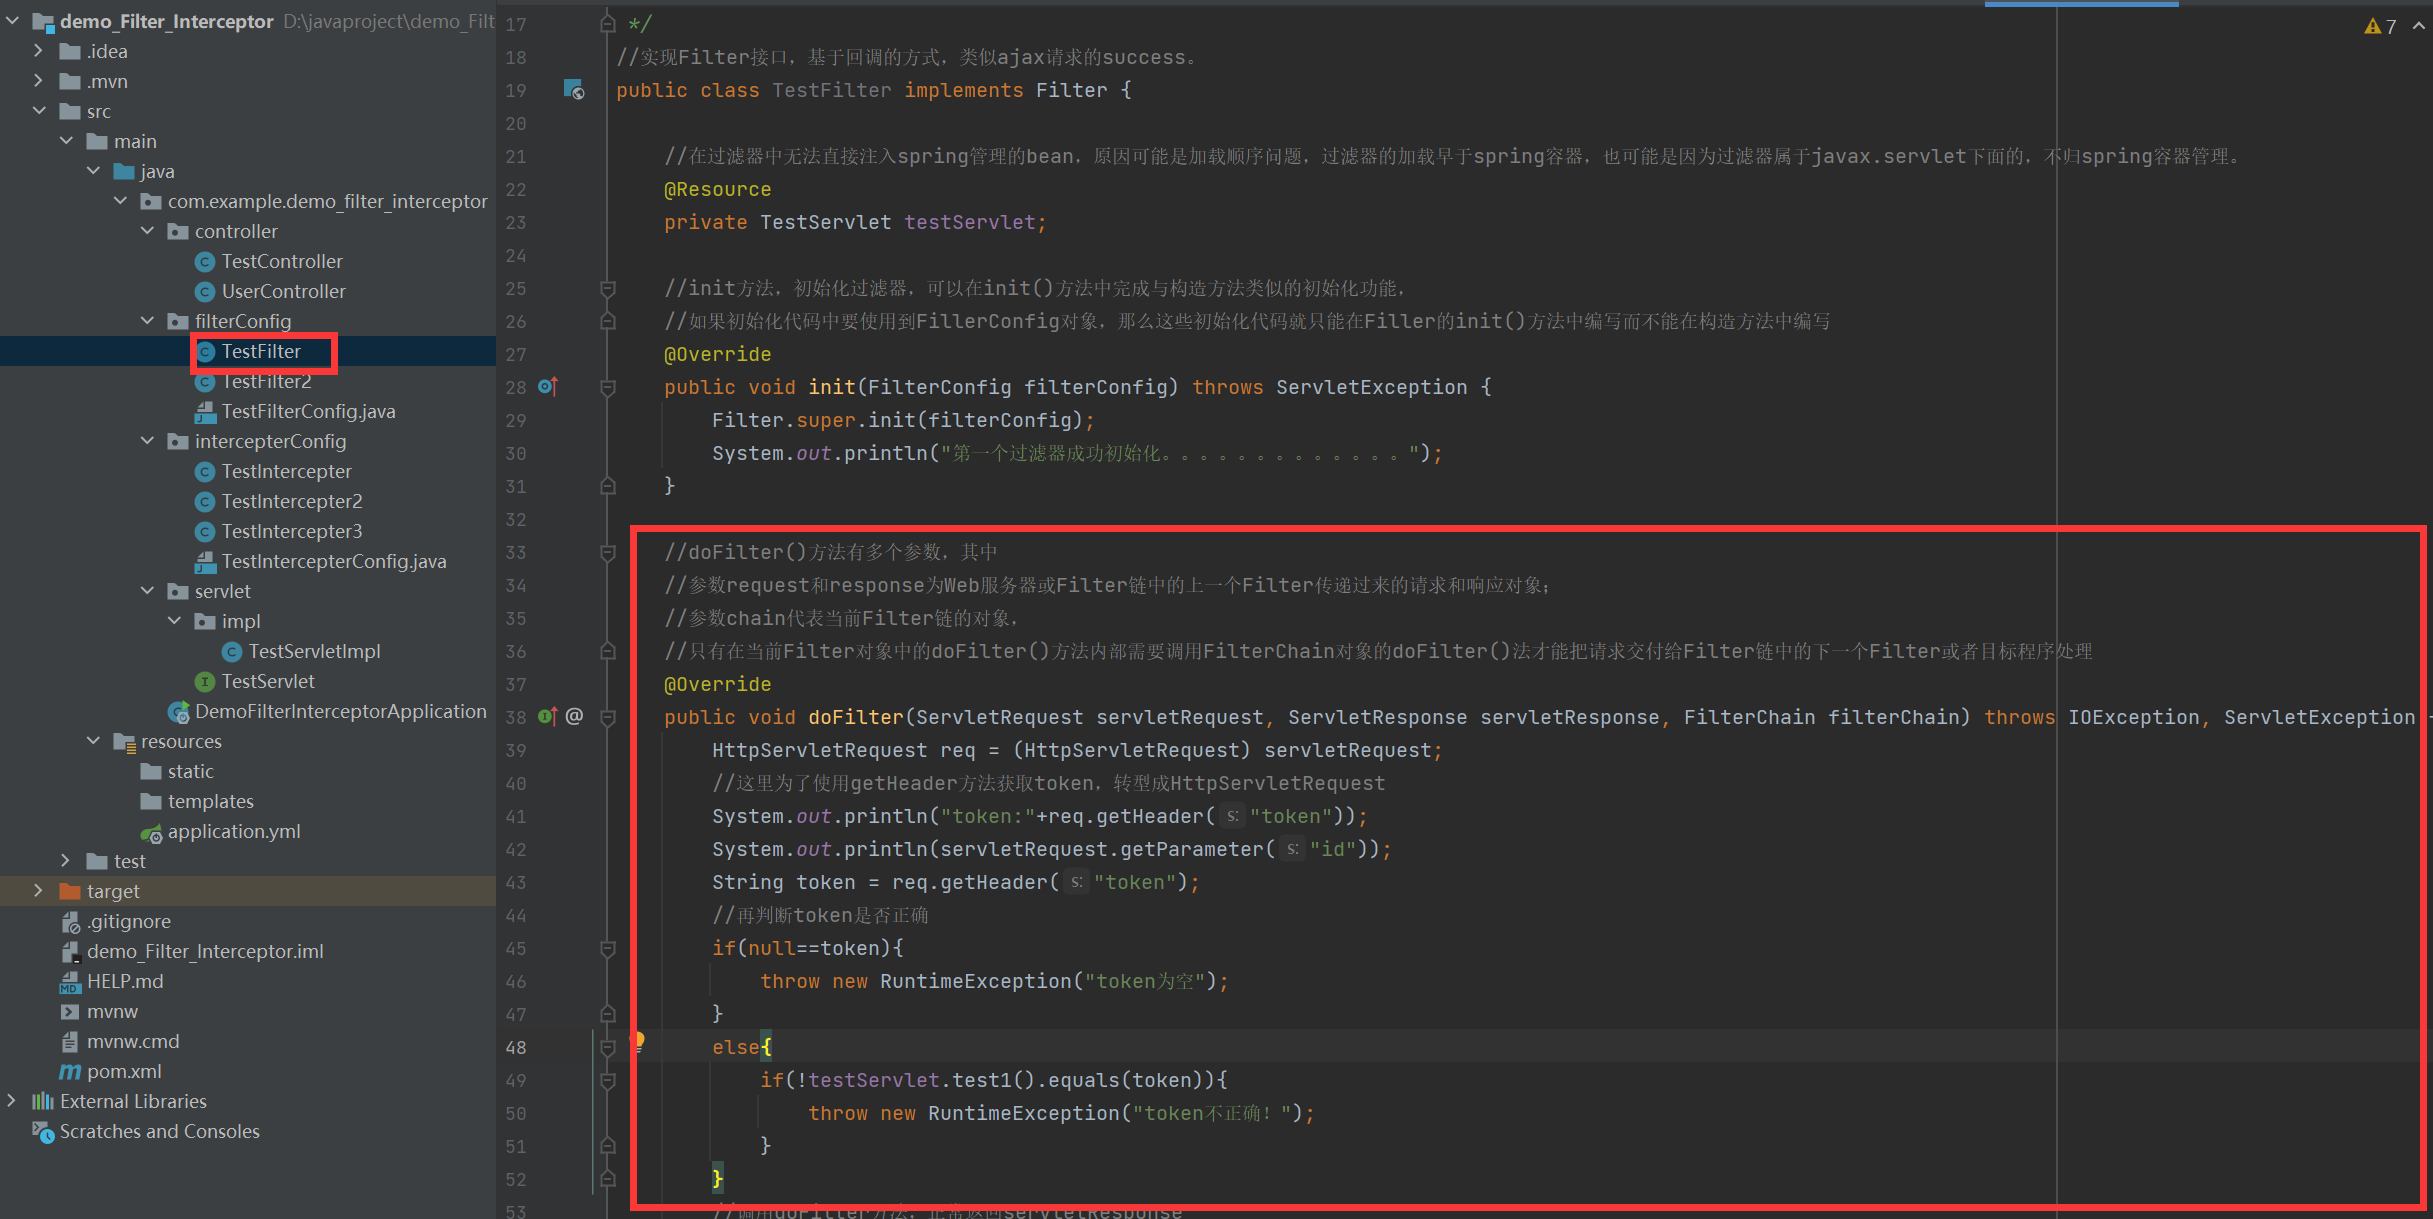The image size is (2433, 1219).
Task: Collapse the filterConfig package
Action: [x=147, y=320]
